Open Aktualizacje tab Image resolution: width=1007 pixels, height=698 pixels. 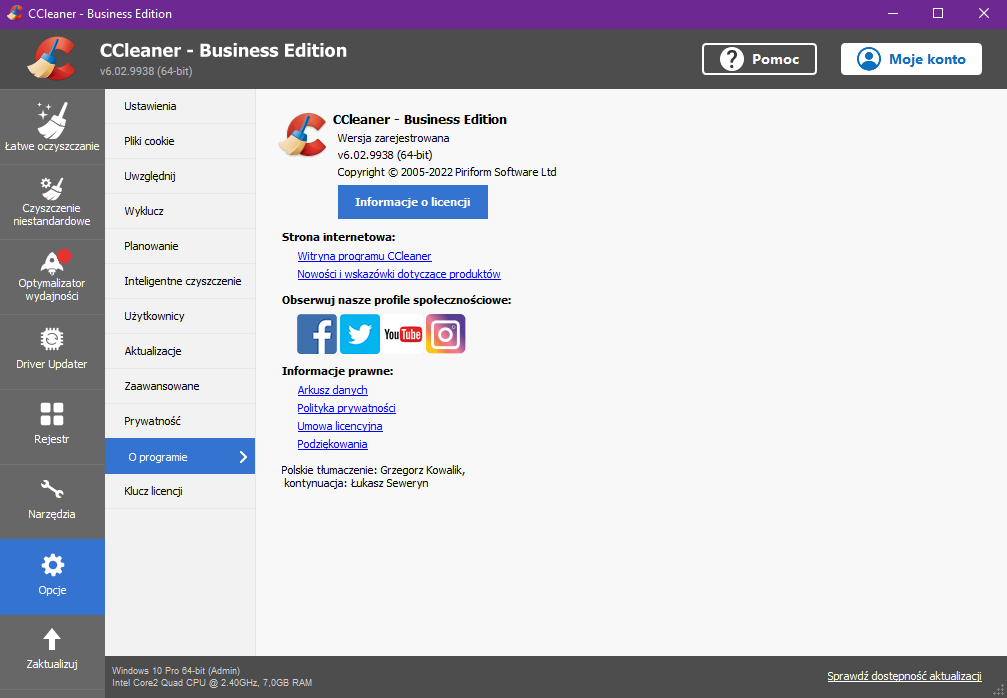pyautogui.click(x=180, y=351)
